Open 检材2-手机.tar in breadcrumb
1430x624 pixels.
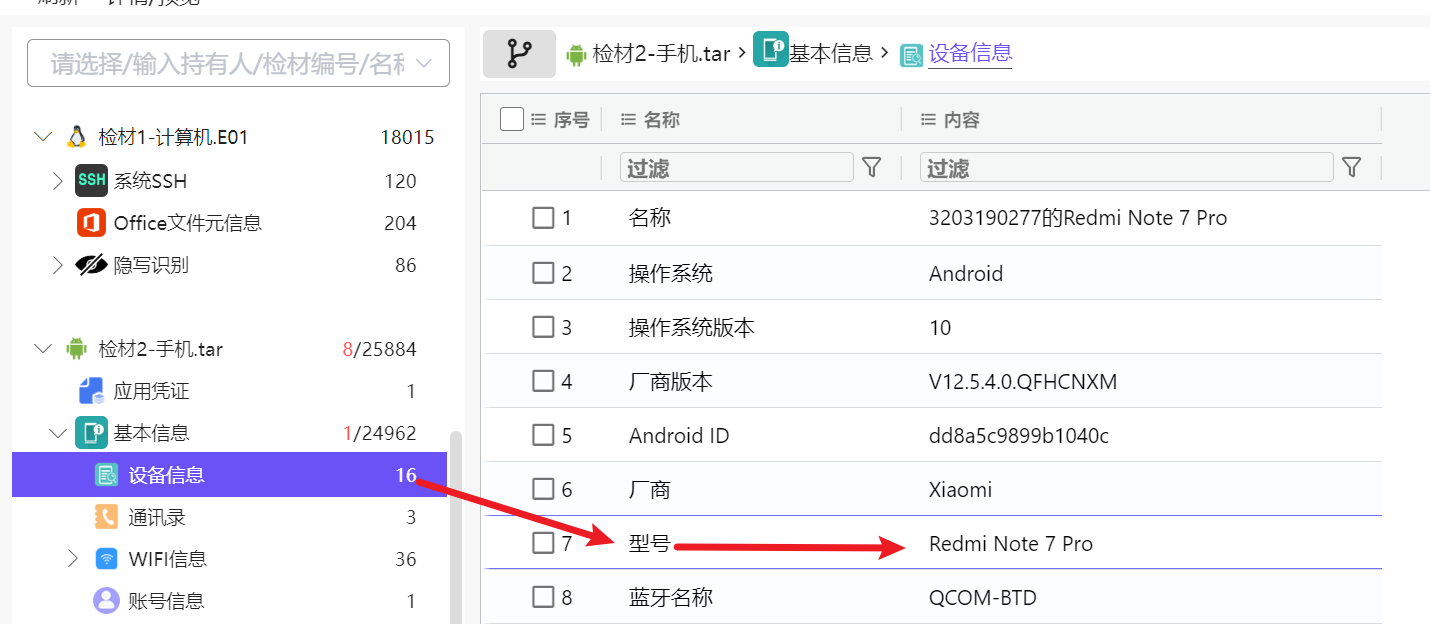click(x=648, y=54)
